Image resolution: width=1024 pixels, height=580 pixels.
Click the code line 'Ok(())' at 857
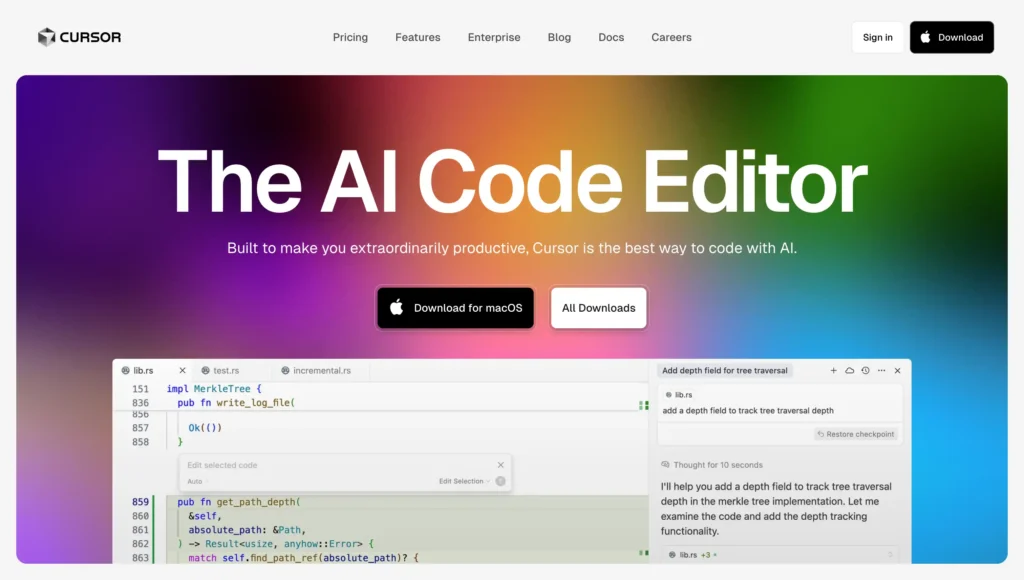tap(205, 428)
